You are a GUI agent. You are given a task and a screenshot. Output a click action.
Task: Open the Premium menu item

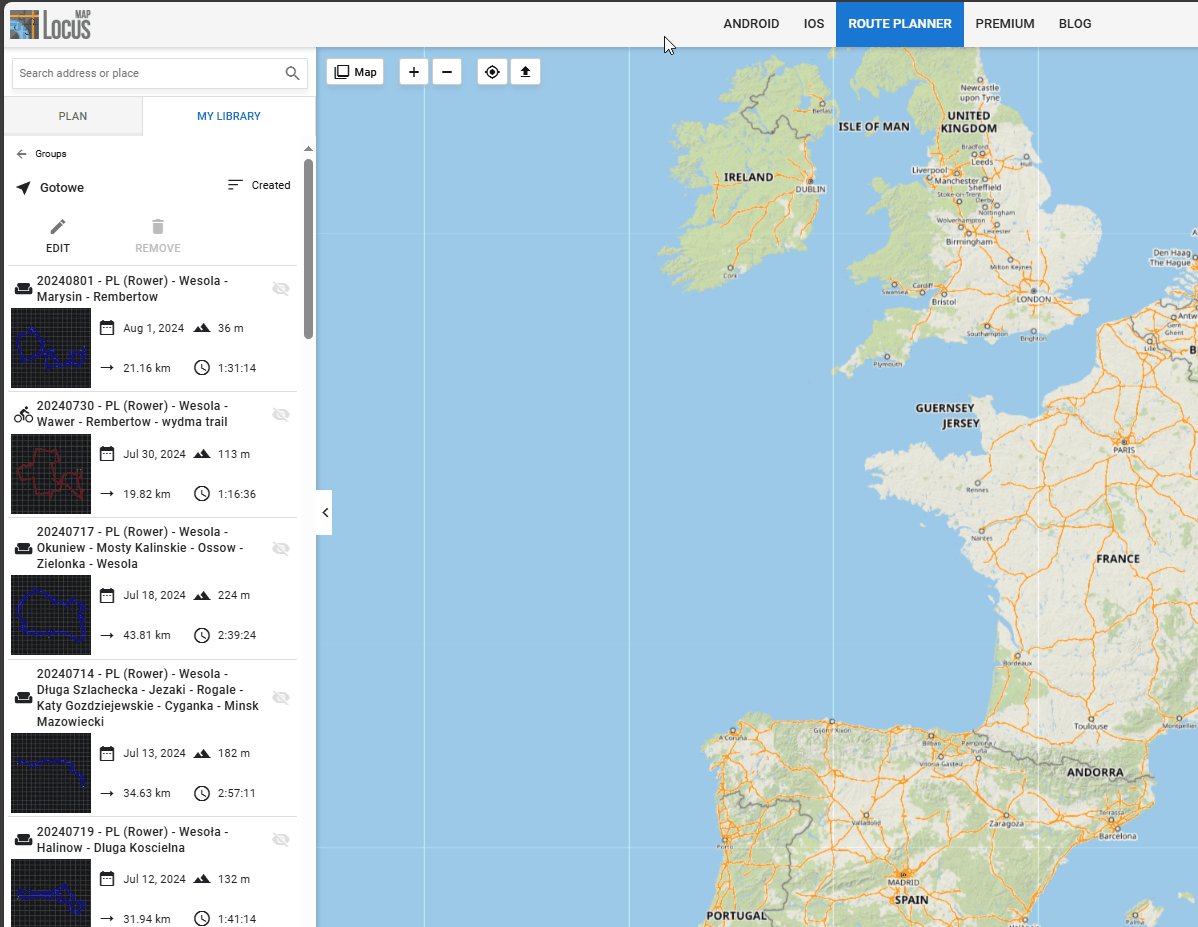(x=1005, y=24)
